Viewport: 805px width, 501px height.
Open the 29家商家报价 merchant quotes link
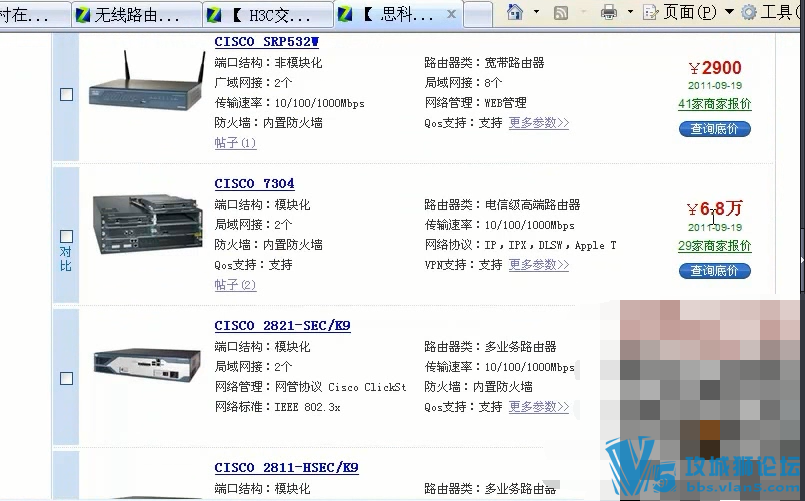coord(714,246)
